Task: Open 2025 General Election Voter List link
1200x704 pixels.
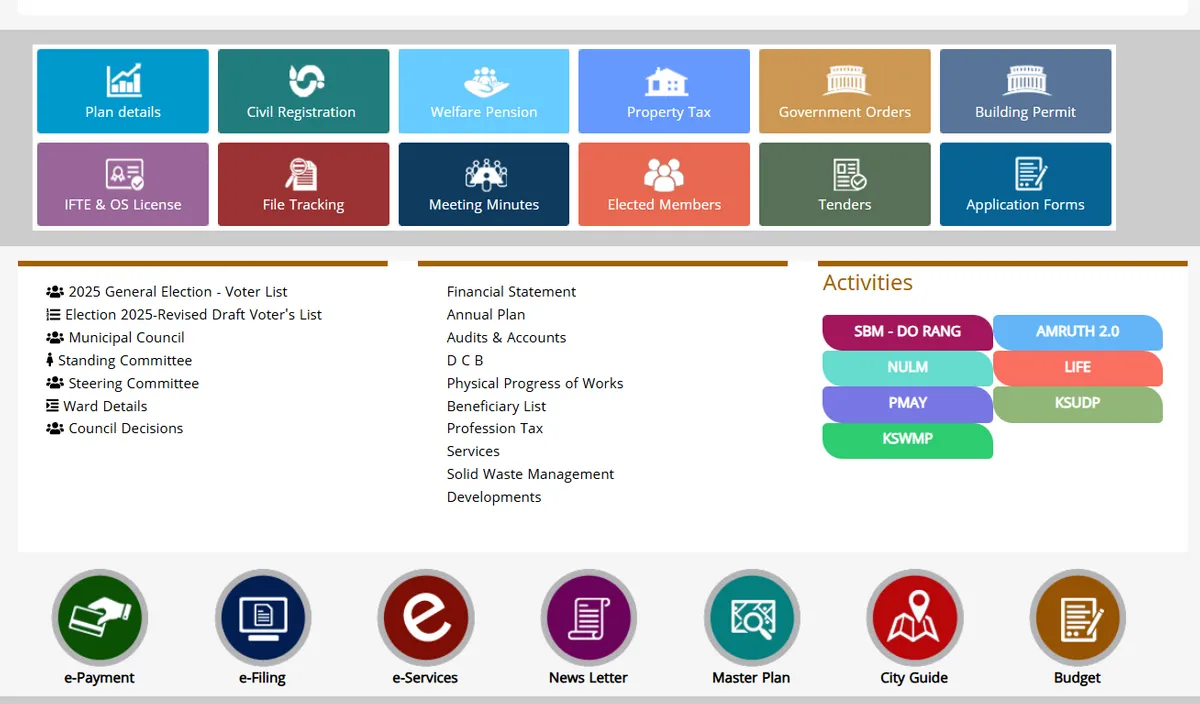Action: coord(177,292)
